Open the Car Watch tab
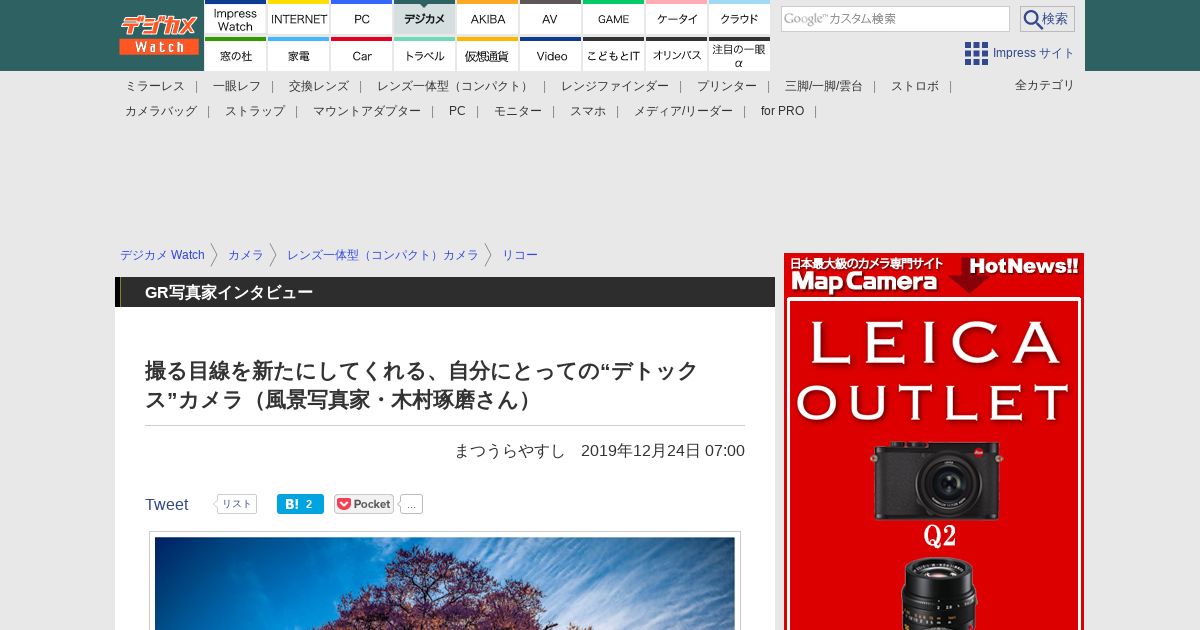 [x=362, y=55]
